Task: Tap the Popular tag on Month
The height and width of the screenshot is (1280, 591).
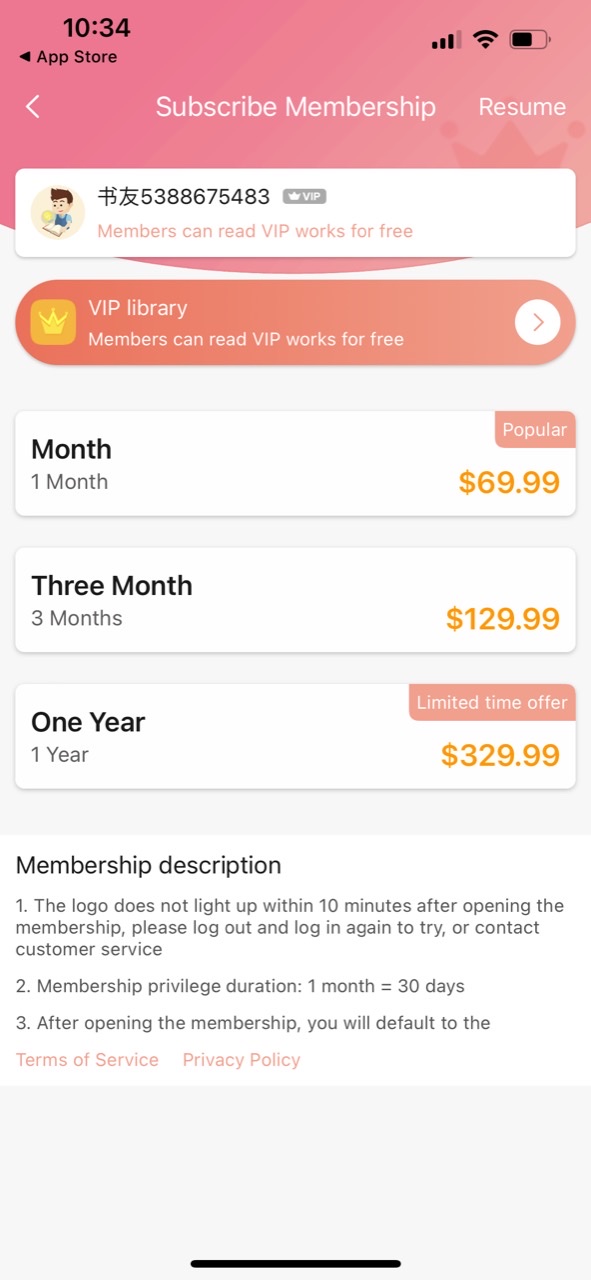Action: tap(535, 429)
